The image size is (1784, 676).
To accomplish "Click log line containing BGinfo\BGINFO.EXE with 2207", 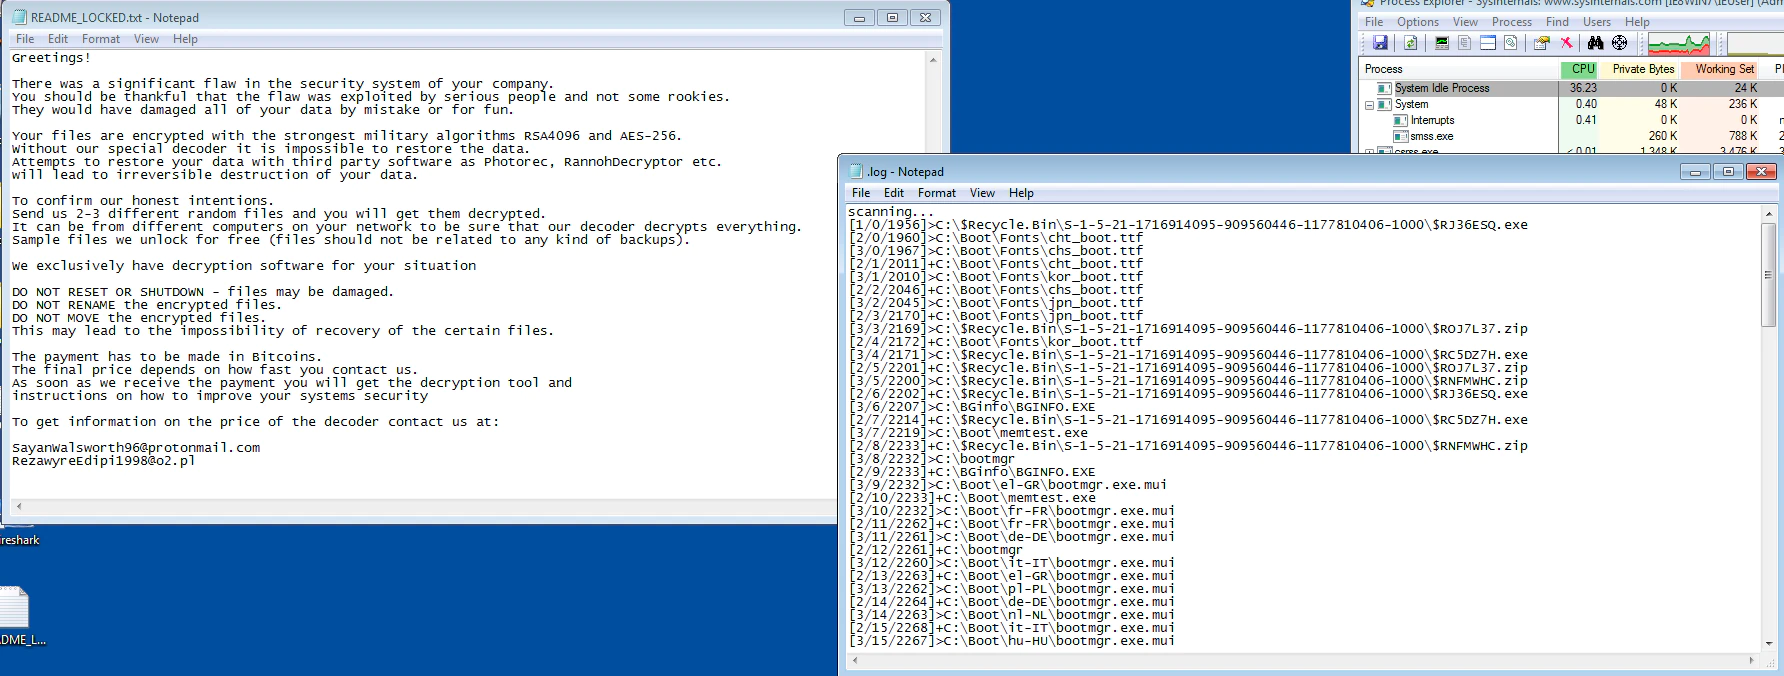I will [x=972, y=407].
